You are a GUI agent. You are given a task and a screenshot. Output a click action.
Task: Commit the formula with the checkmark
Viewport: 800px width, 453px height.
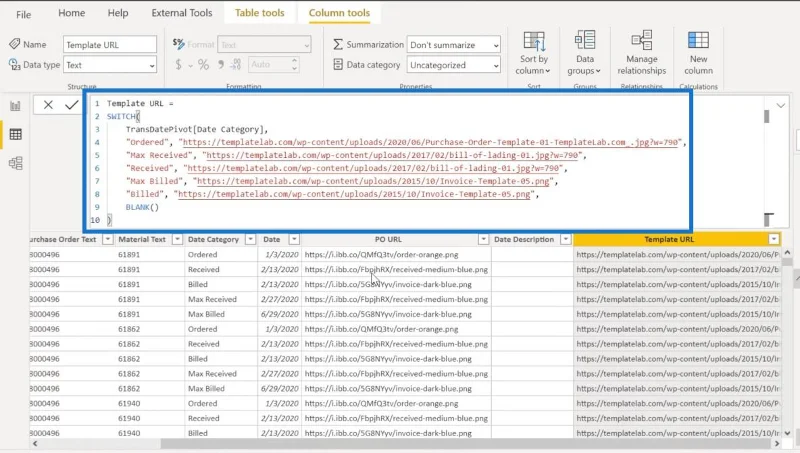[x=71, y=105]
